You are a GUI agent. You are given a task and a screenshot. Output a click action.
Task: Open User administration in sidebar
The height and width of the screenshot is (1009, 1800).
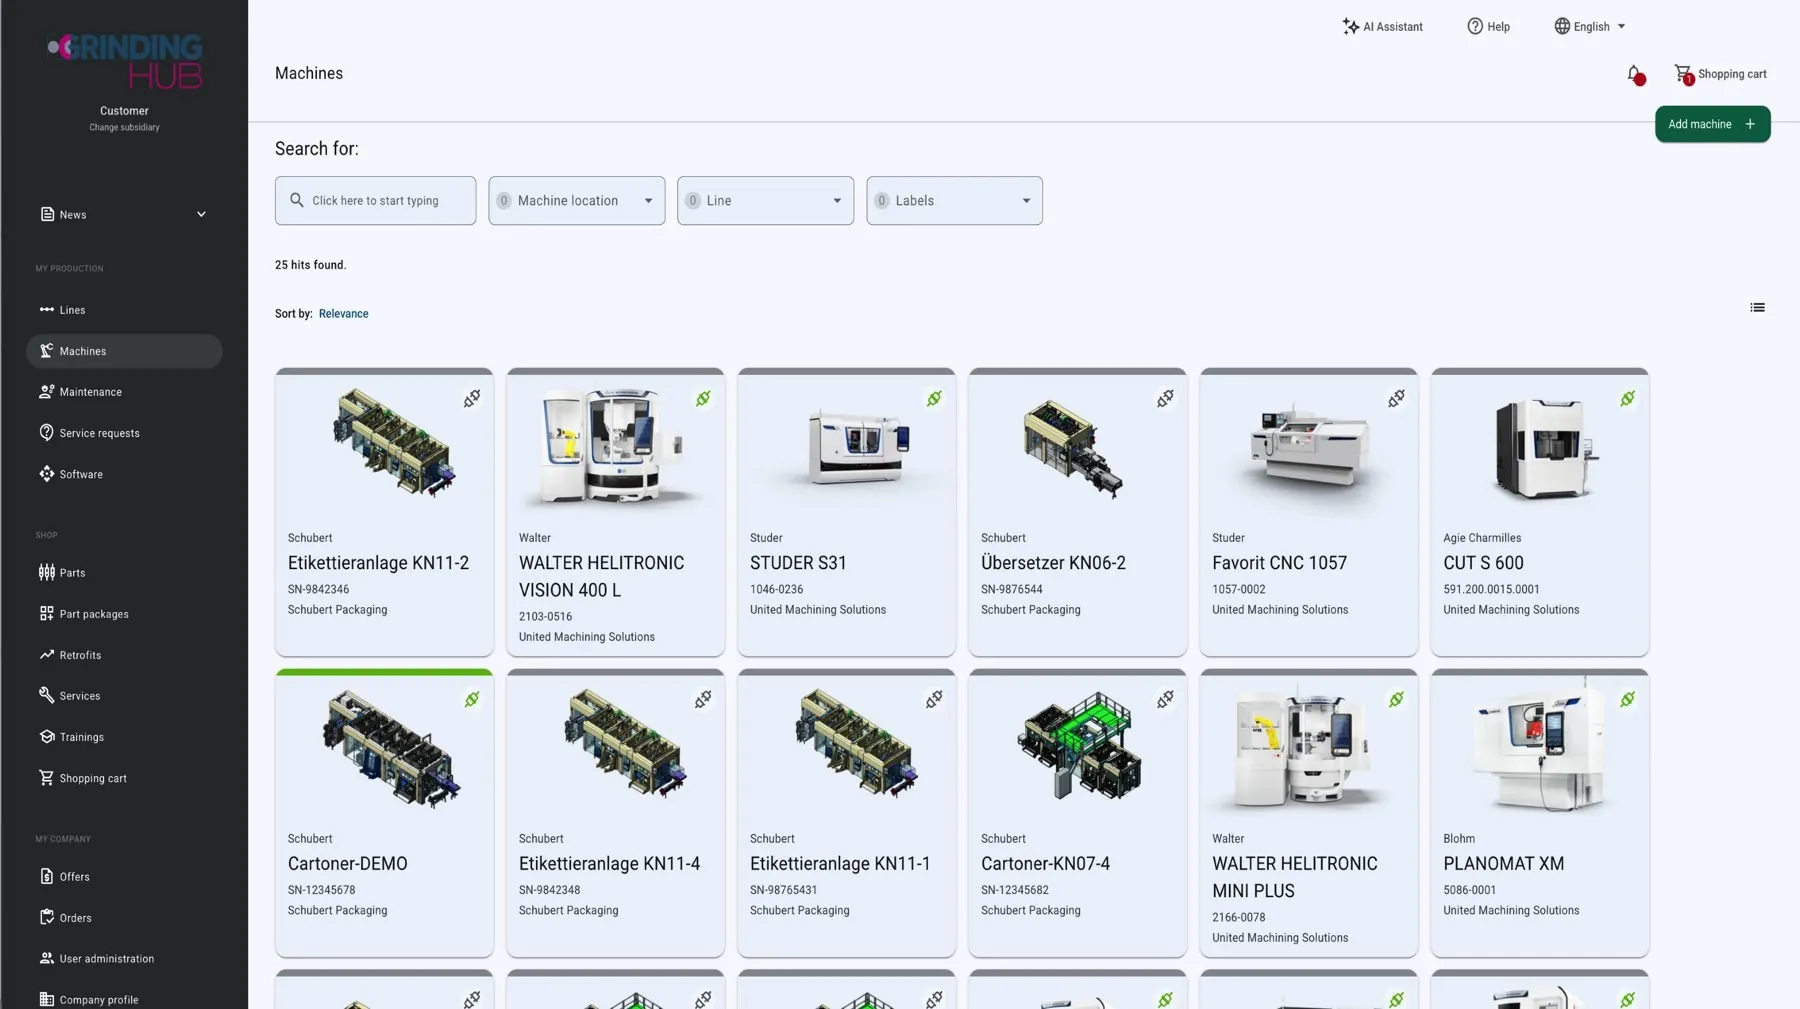tap(124, 959)
